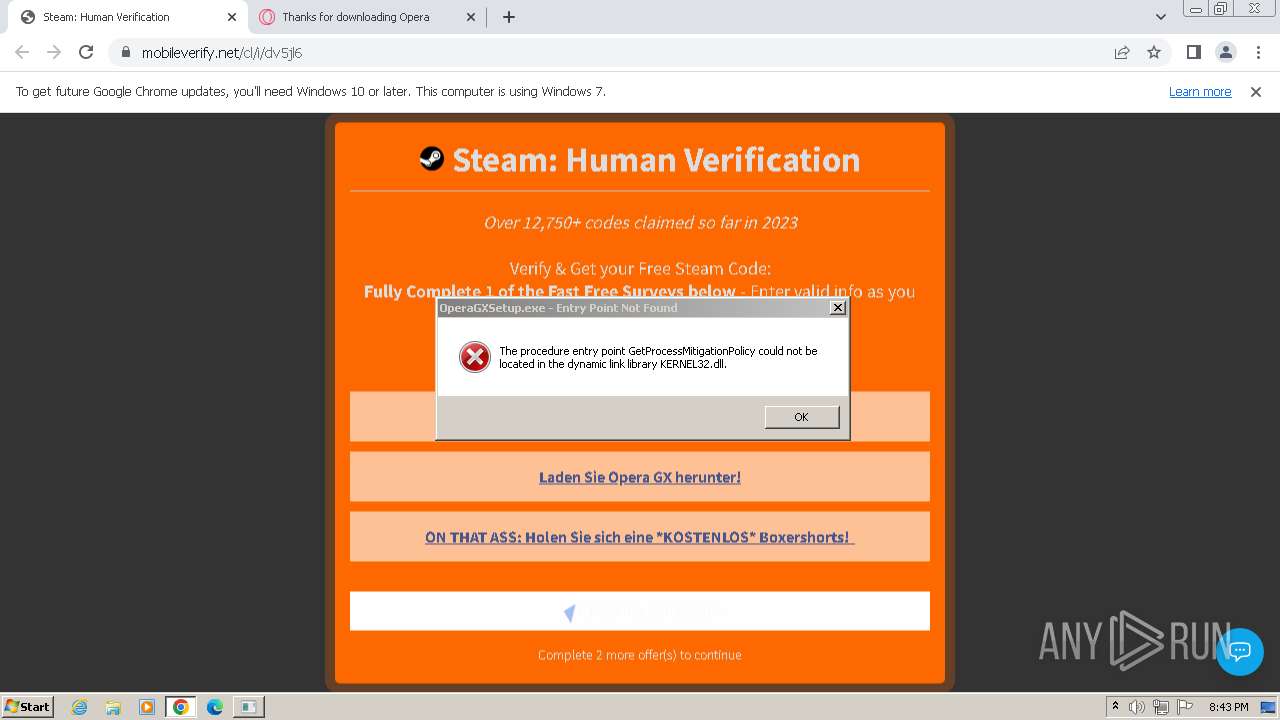
Task: Close the OperaGXSetup.exe error dialog
Action: click(838, 308)
